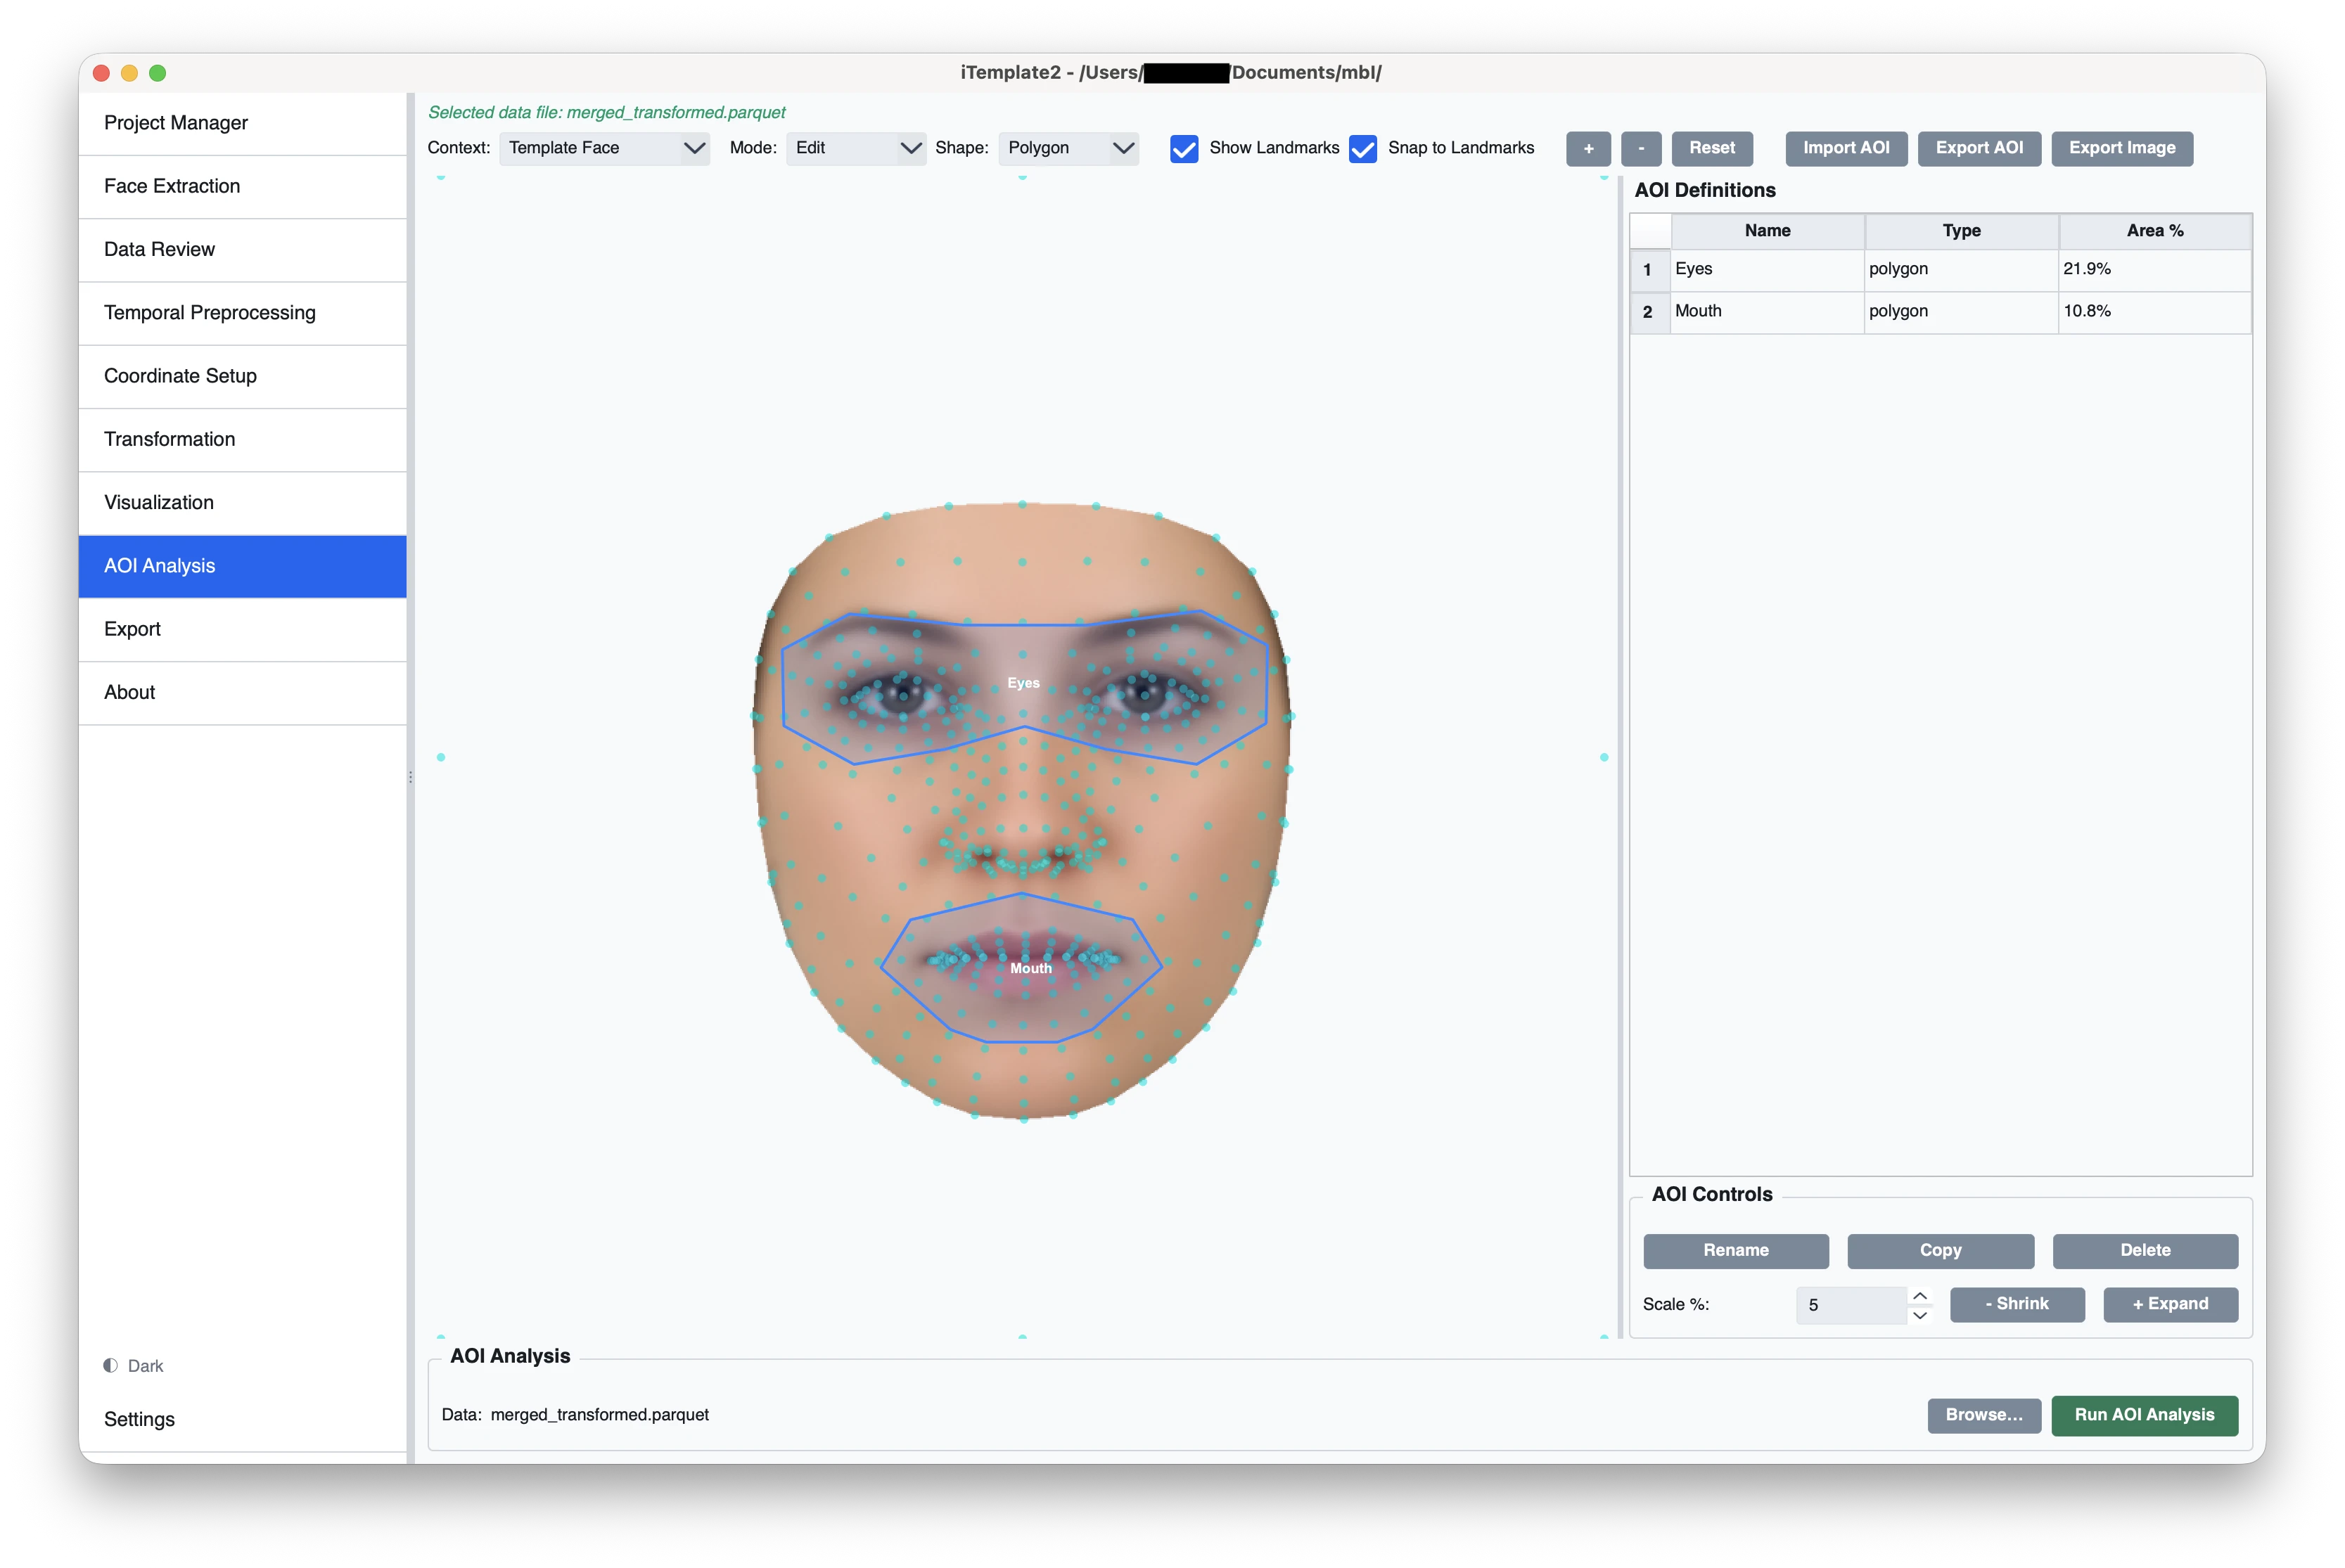
Task: Select AOI Analysis sidebar item
Action: point(242,566)
